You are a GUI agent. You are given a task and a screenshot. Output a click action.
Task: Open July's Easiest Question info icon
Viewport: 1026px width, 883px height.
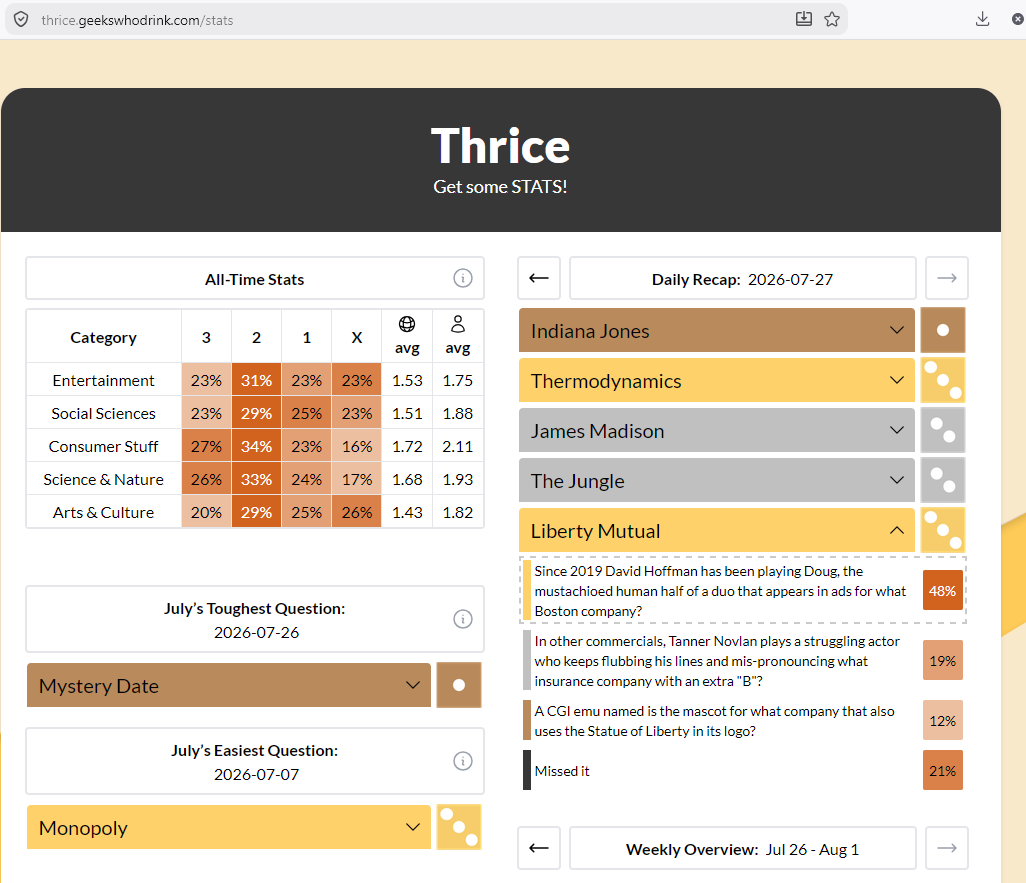click(x=463, y=761)
